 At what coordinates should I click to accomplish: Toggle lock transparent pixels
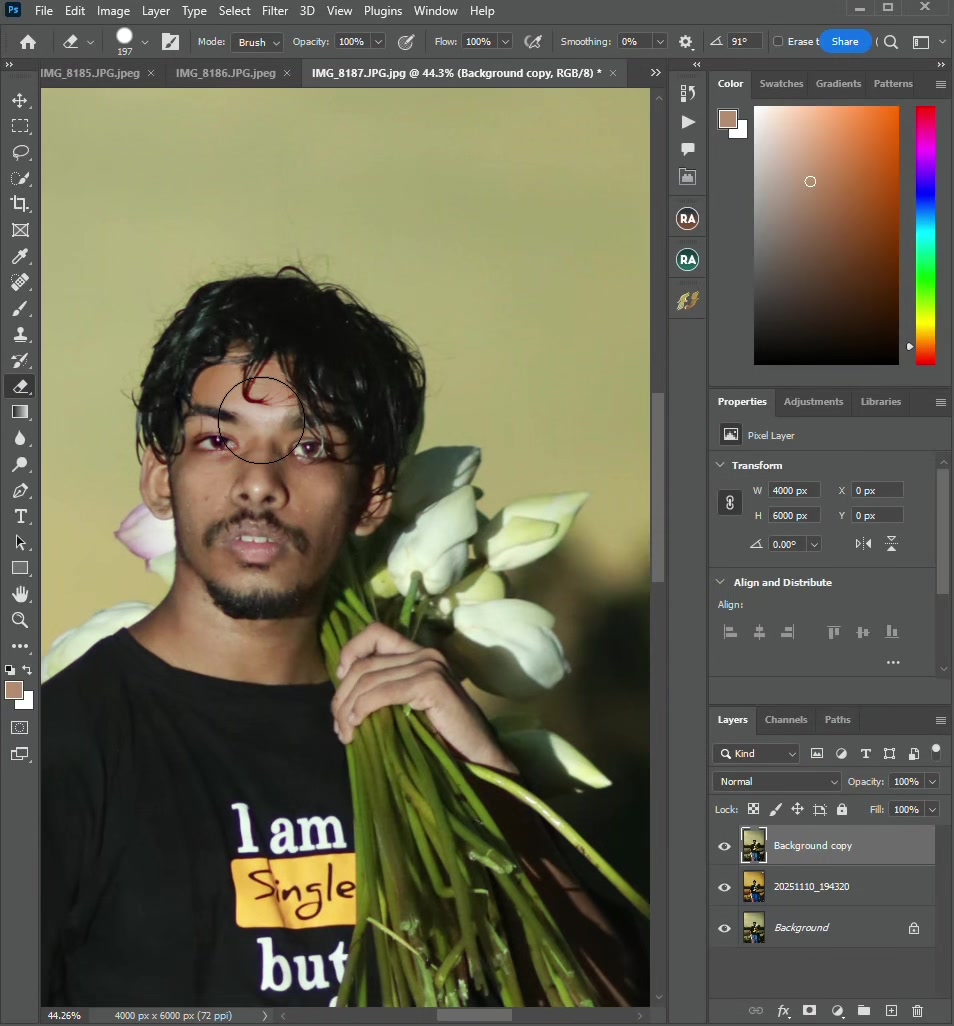(x=754, y=809)
